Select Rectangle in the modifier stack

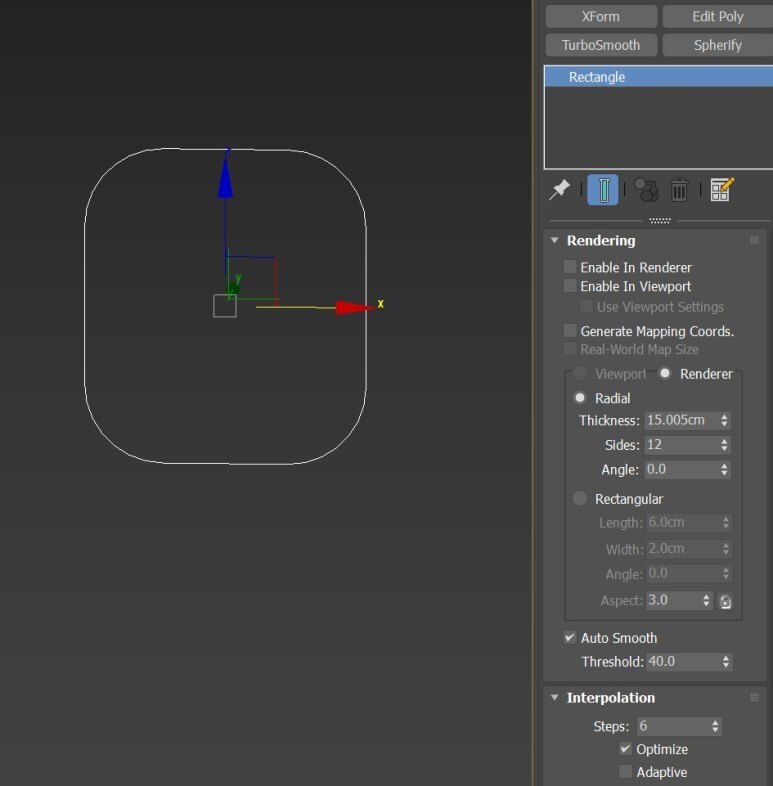click(x=659, y=77)
